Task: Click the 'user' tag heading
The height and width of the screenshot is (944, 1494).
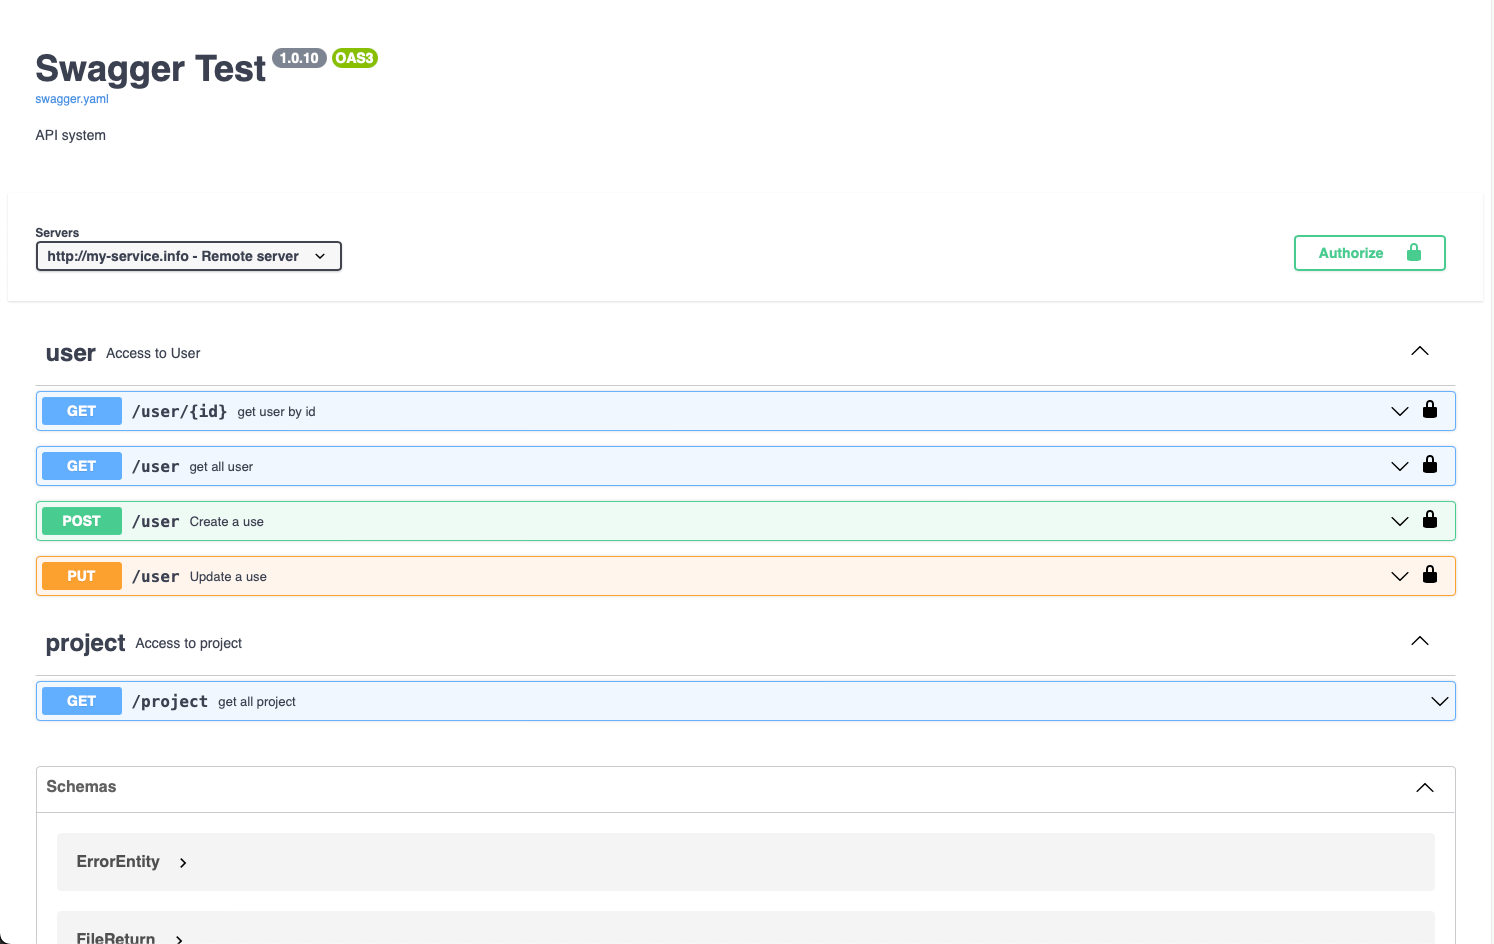Action: pyautogui.click(x=71, y=353)
